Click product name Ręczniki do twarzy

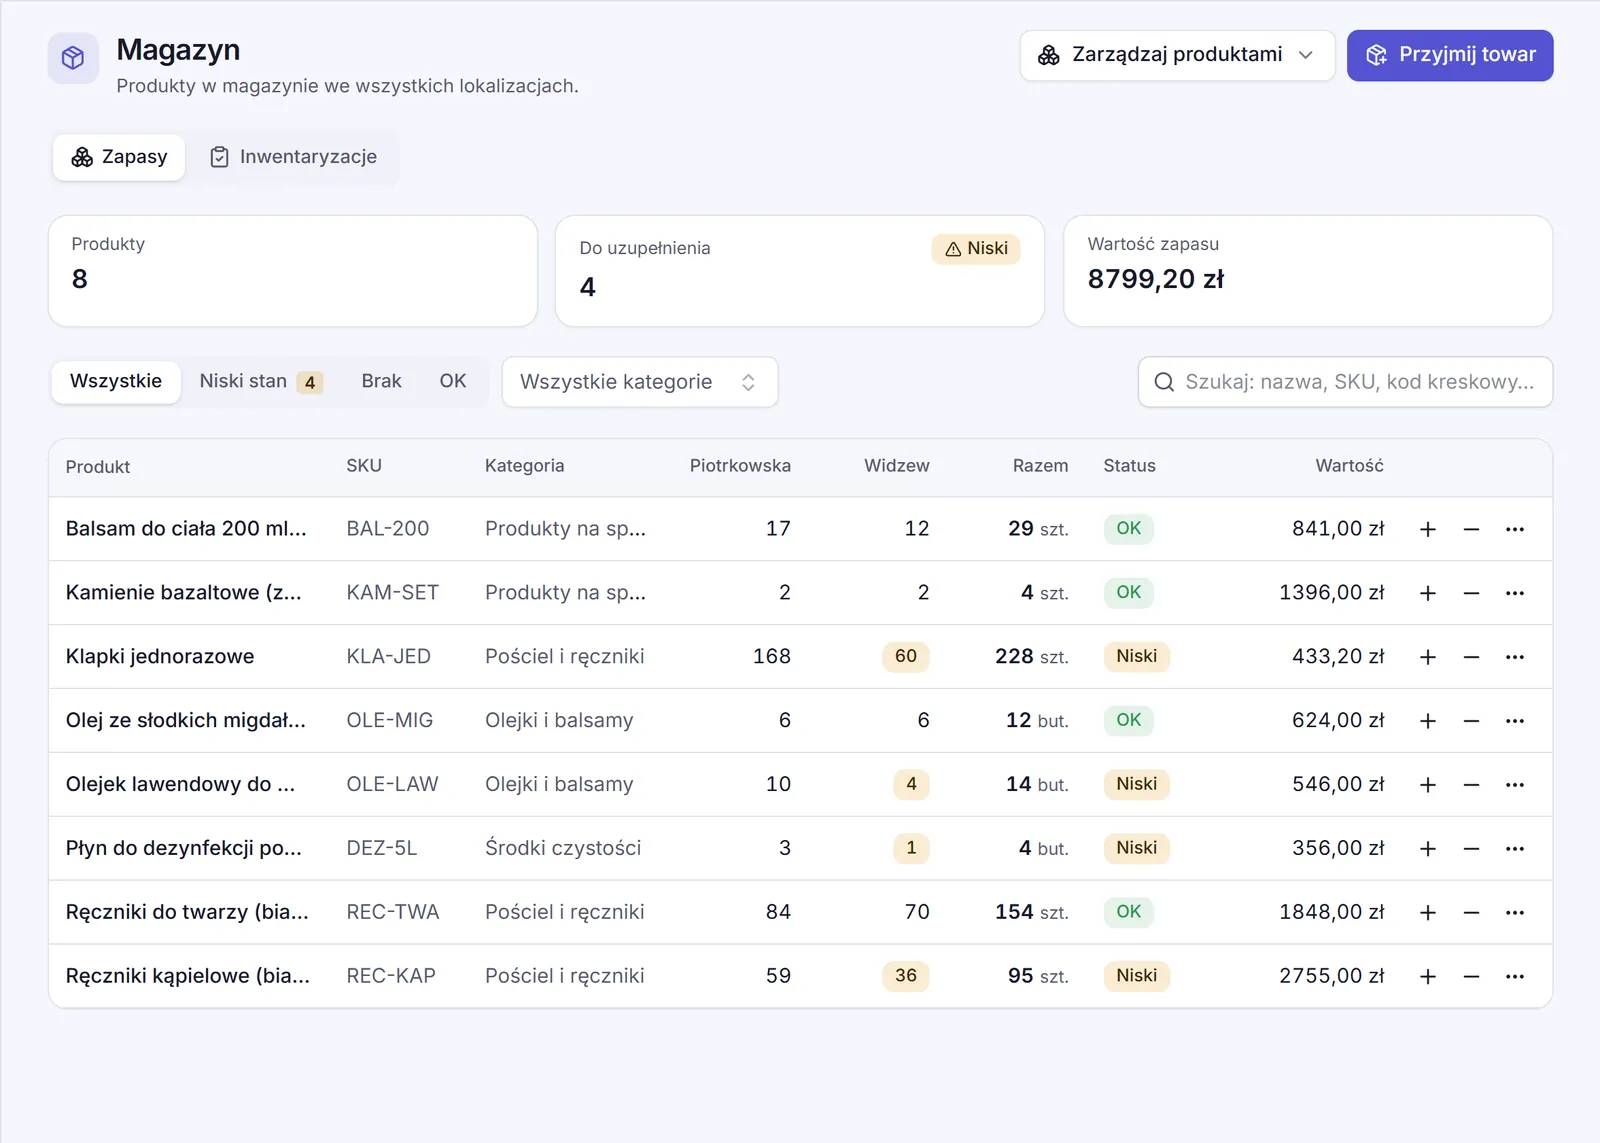(x=187, y=912)
